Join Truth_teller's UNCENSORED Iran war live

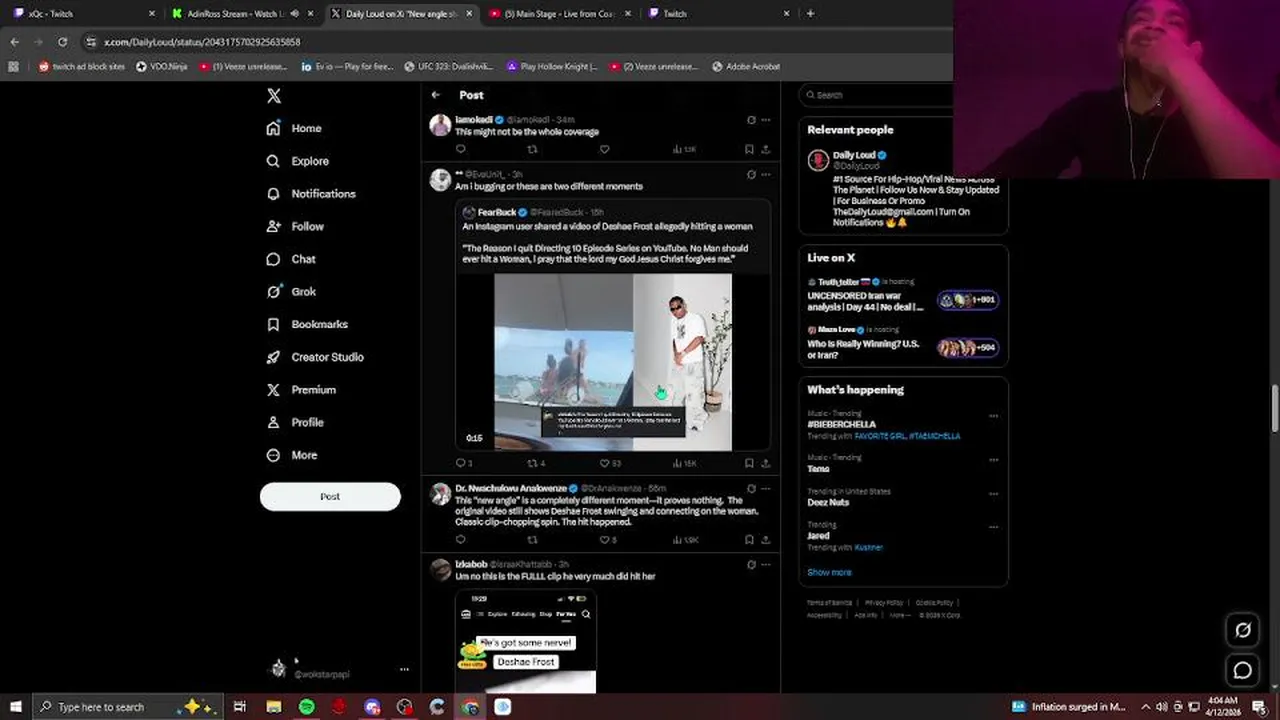903,296
